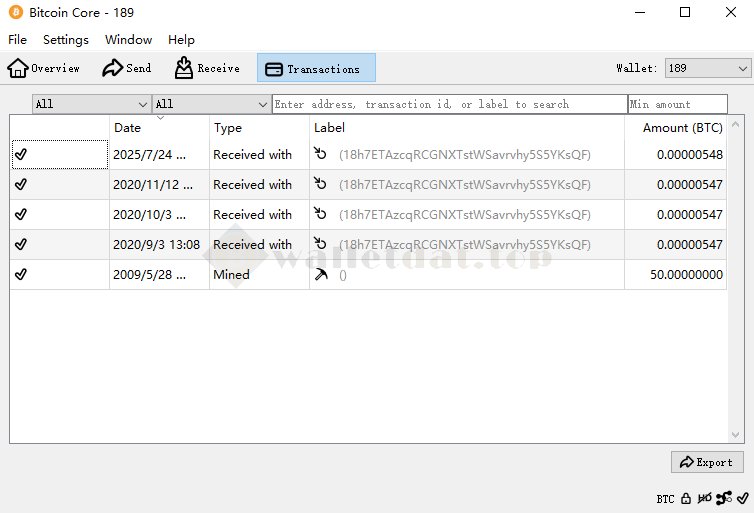Screen dimensions: 754x513
Task: Click the pickaxe icon in Mined row
Action: (321, 275)
